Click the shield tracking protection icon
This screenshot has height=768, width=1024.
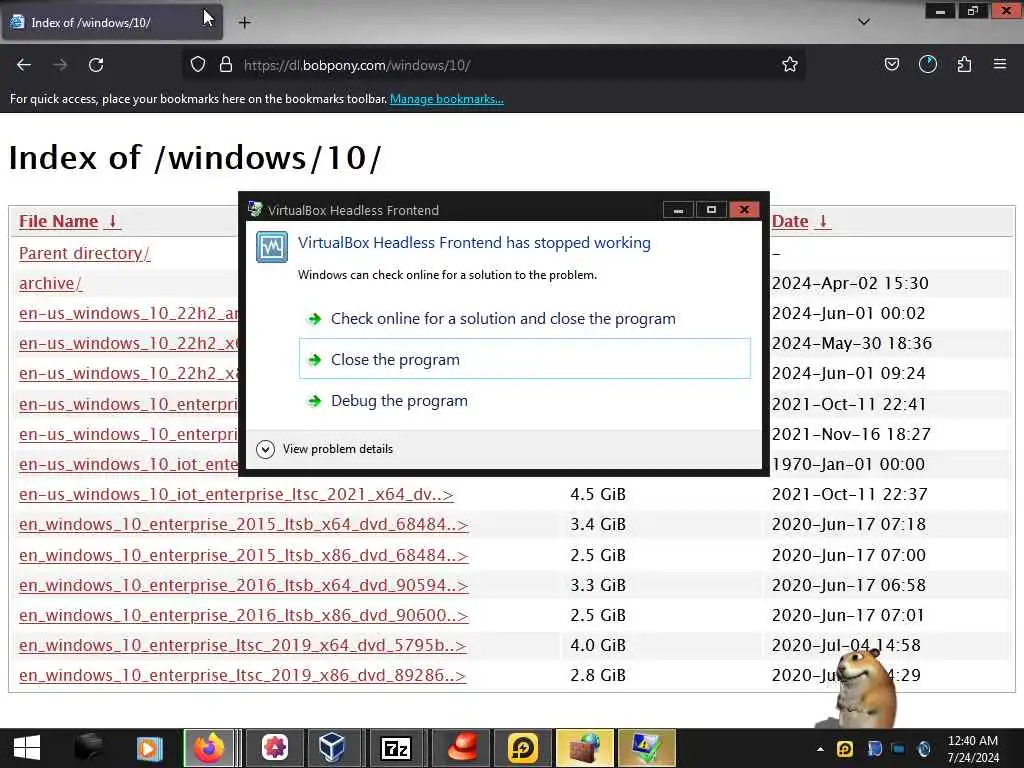click(x=198, y=65)
